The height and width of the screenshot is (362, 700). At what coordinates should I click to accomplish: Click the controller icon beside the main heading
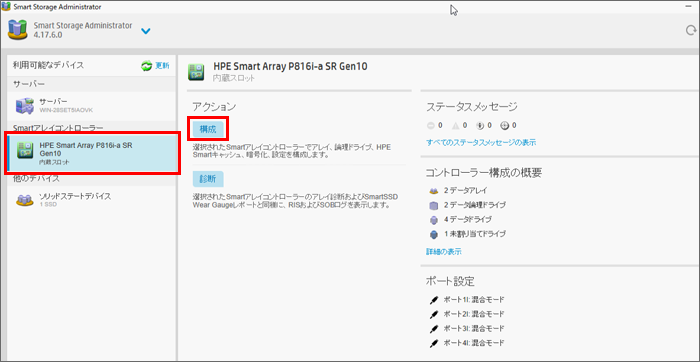196,71
